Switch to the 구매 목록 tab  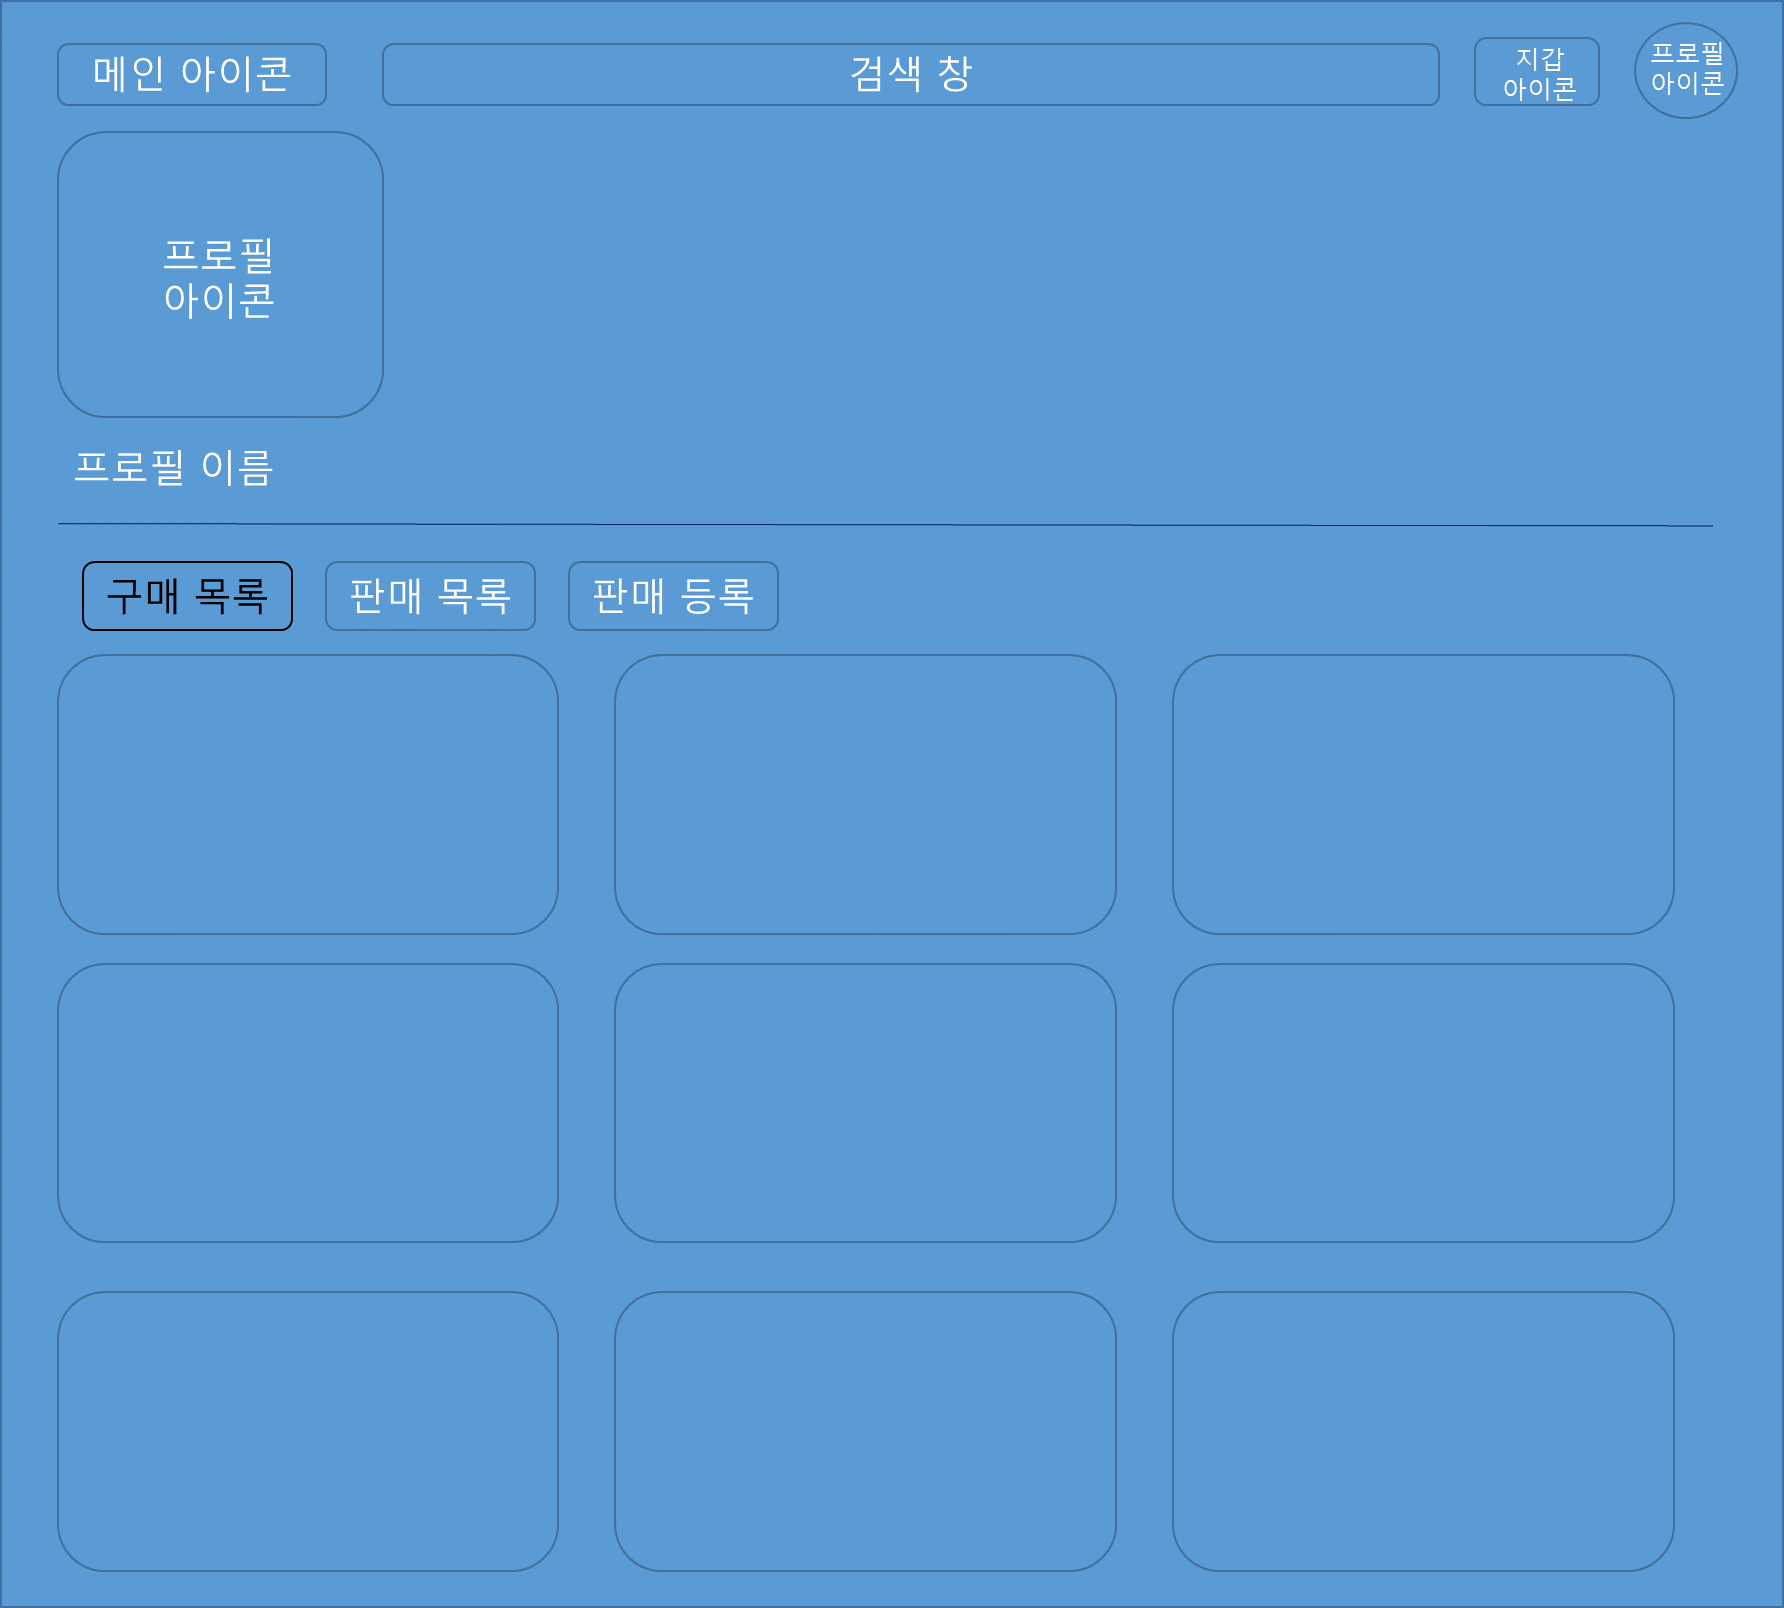(x=187, y=596)
